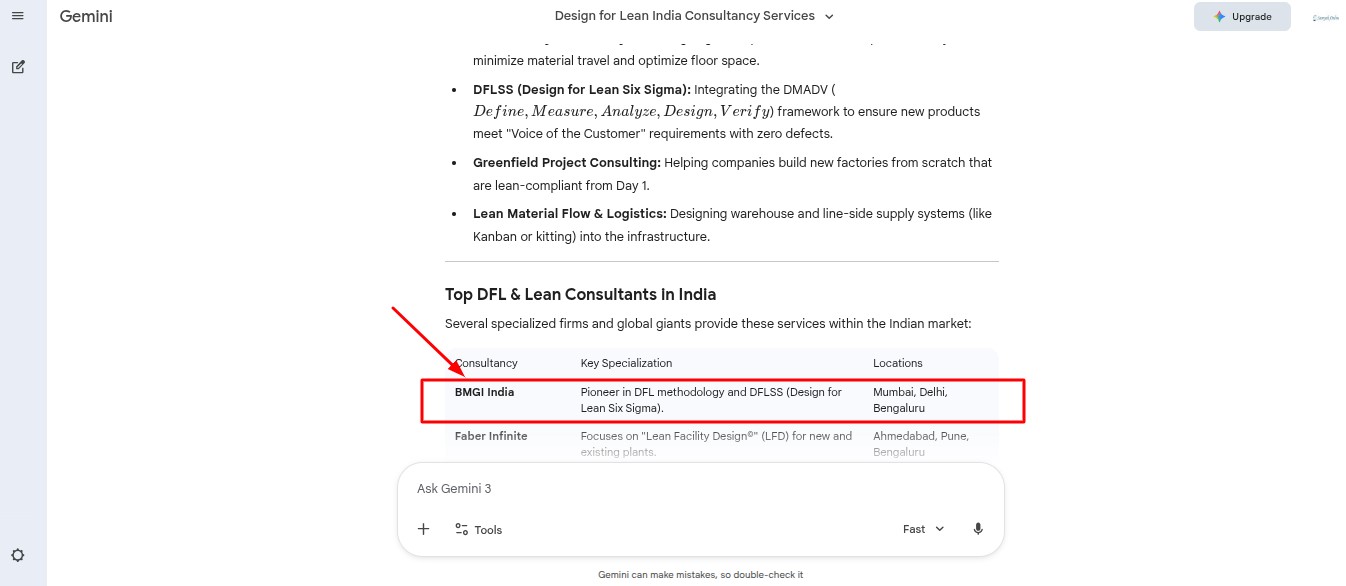
Task: Click the Upgrade button
Action: (1242, 17)
